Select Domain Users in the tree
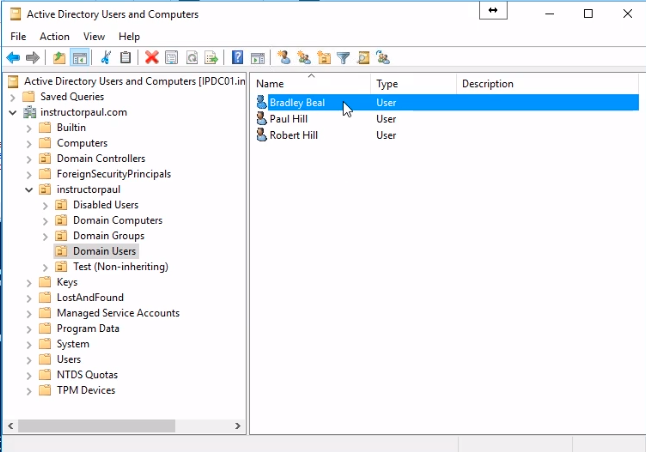The image size is (646, 452). (104, 251)
